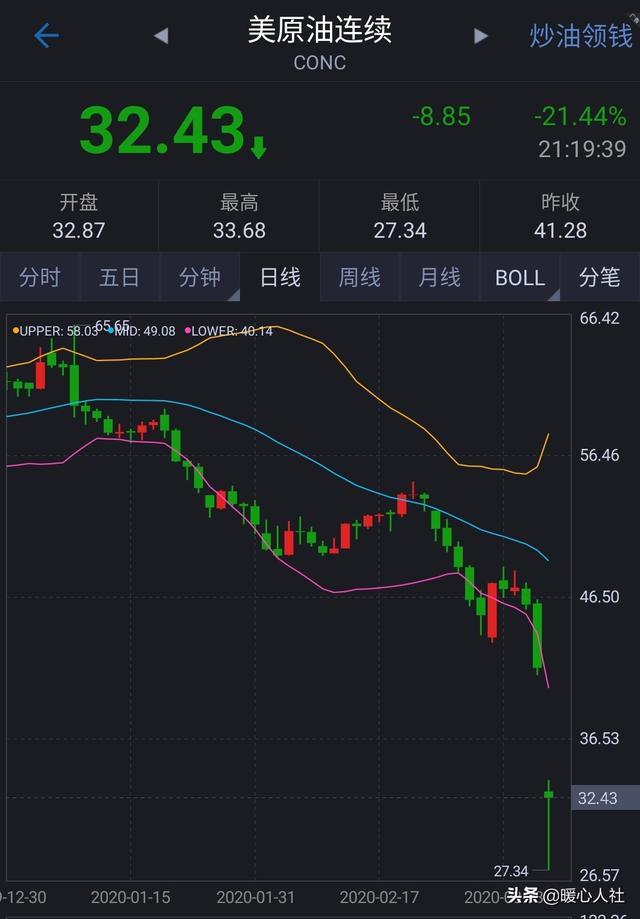Open the 分笔 tick detail tab
This screenshot has width=640, height=919.
click(600, 277)
